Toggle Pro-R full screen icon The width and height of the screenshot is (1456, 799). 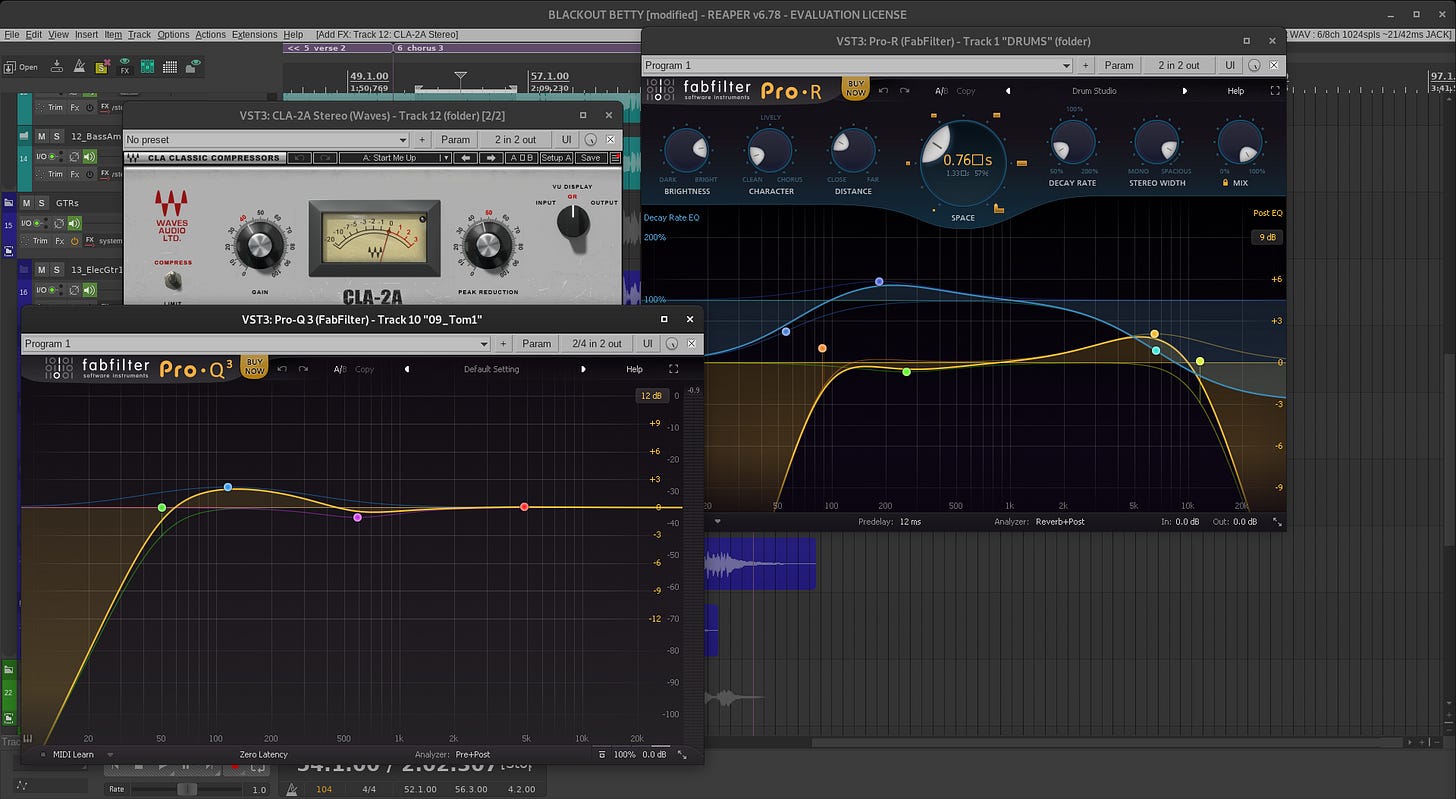1274,91
